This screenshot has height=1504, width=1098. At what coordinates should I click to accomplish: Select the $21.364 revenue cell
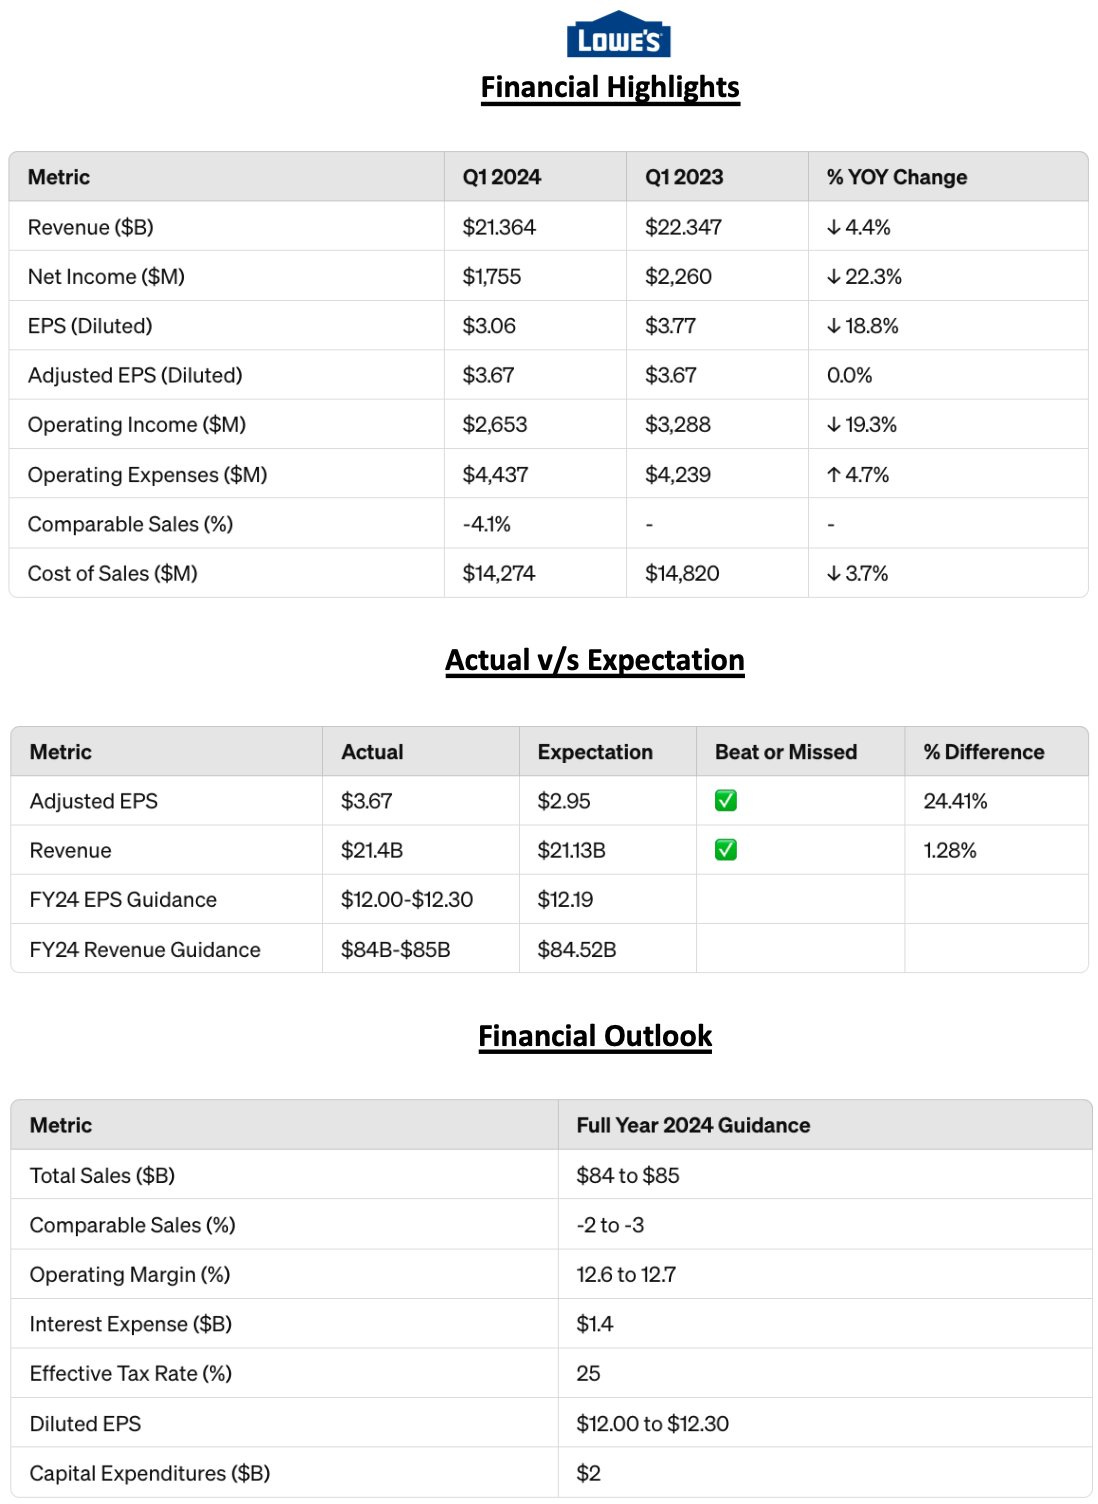pyautogui.click(x=499, y=228)
